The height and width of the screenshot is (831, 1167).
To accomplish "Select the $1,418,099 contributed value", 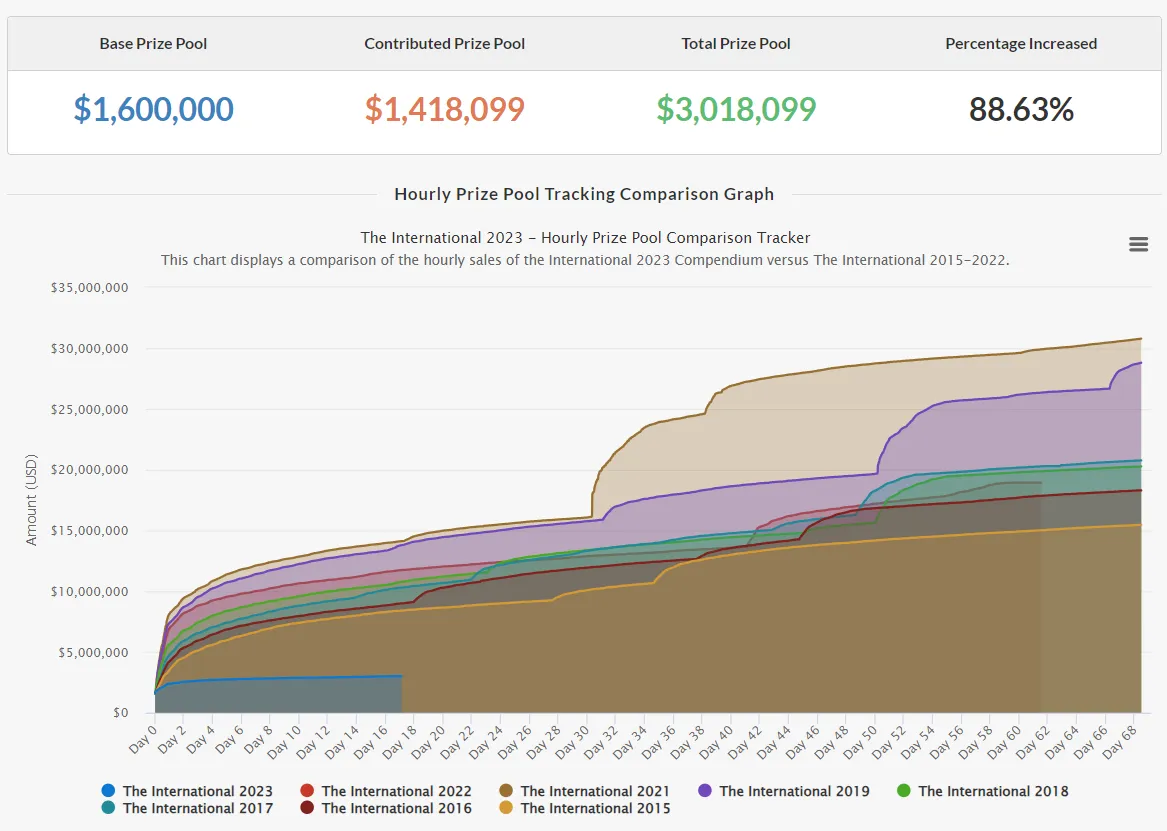I will (444, 109).
